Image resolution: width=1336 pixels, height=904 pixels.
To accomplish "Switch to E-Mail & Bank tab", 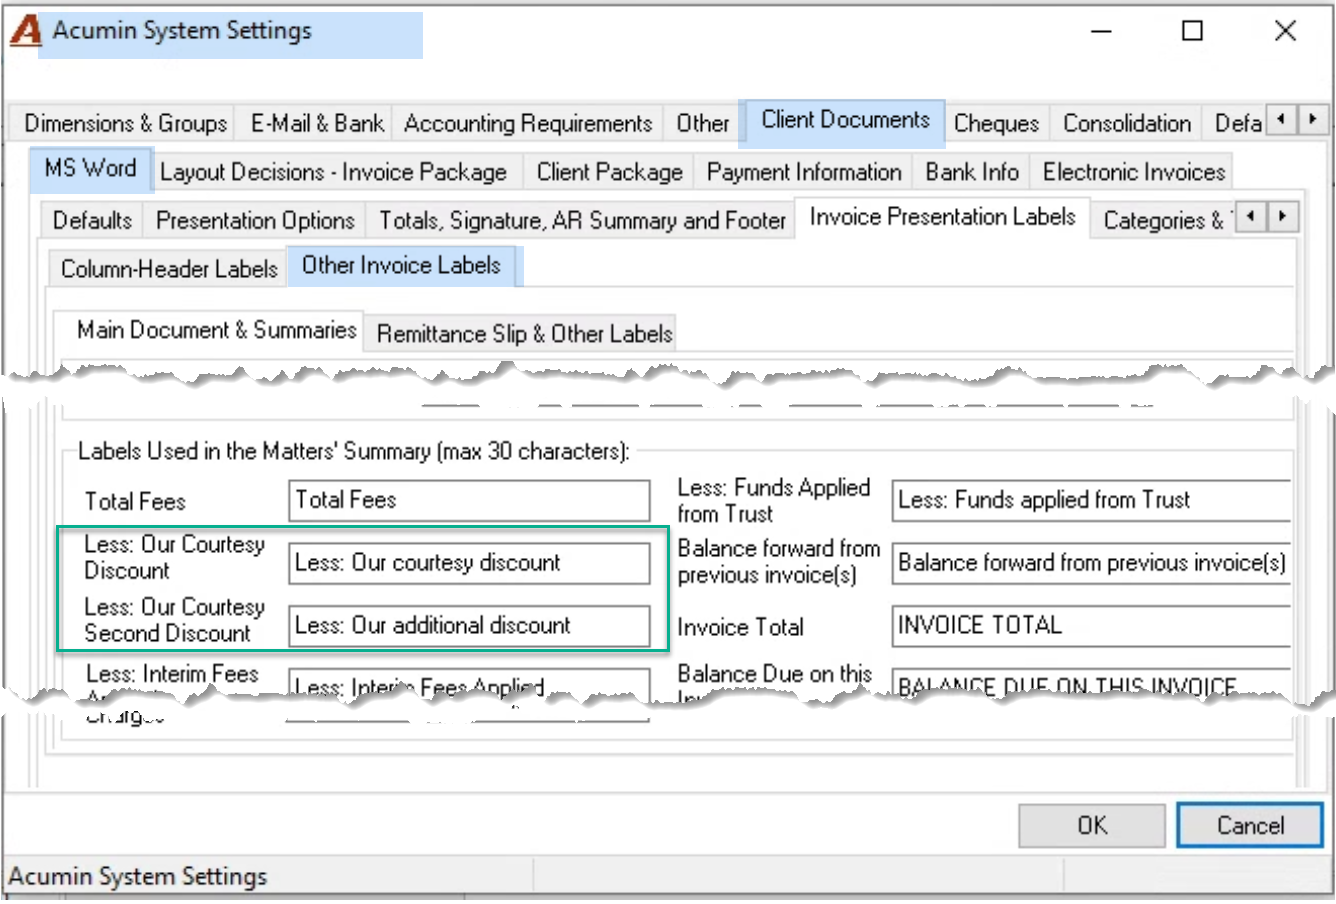I will [x=317, y=123].
